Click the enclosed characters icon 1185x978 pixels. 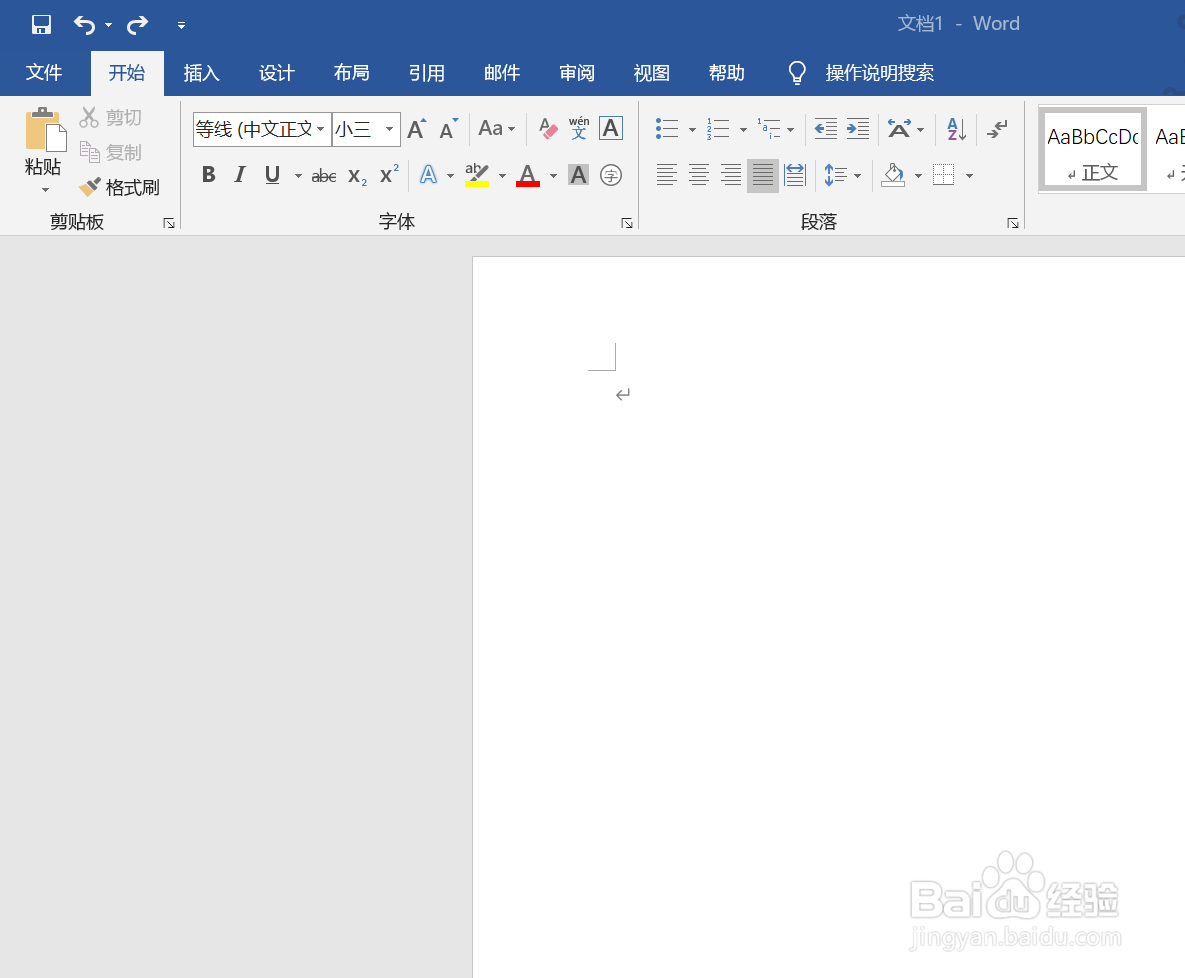(x=611, y=175)
